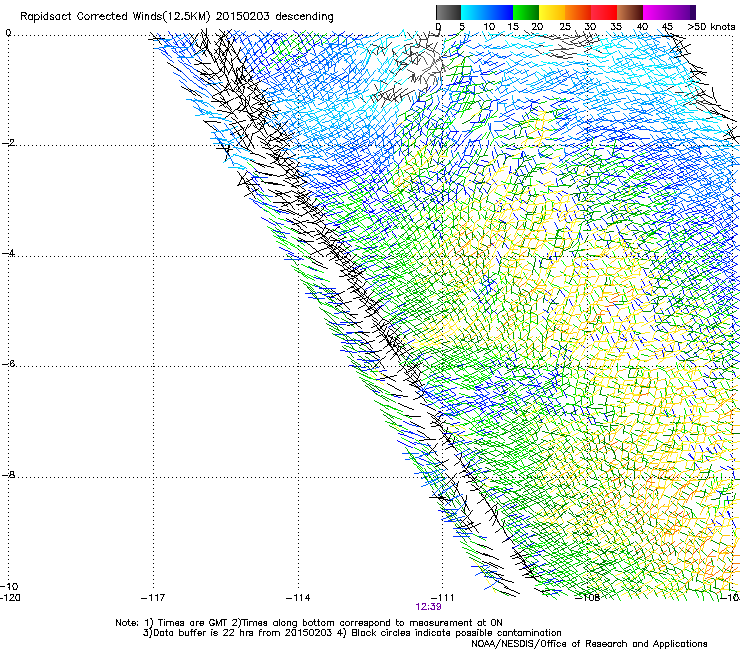The width and height of the screenshot is (740, 650).
Task: Click the 0 latitude axis label
Action: coord(8,33)
